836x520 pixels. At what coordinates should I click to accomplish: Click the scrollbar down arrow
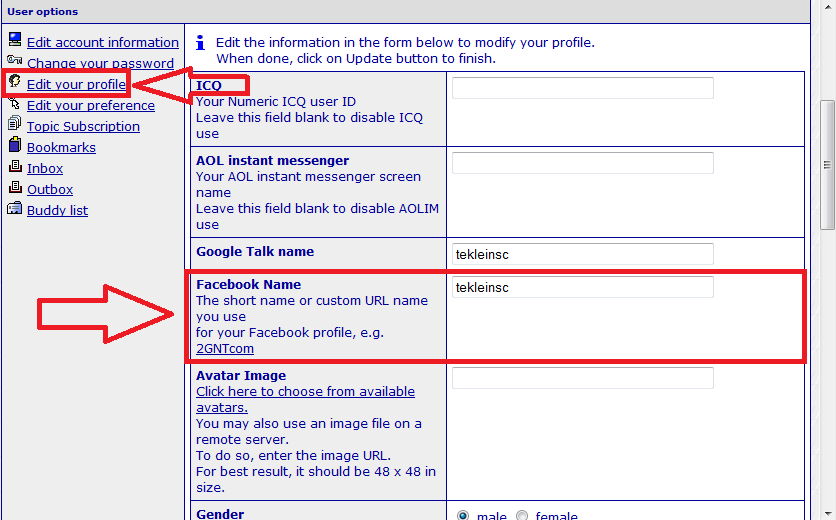tap(827, 514)
